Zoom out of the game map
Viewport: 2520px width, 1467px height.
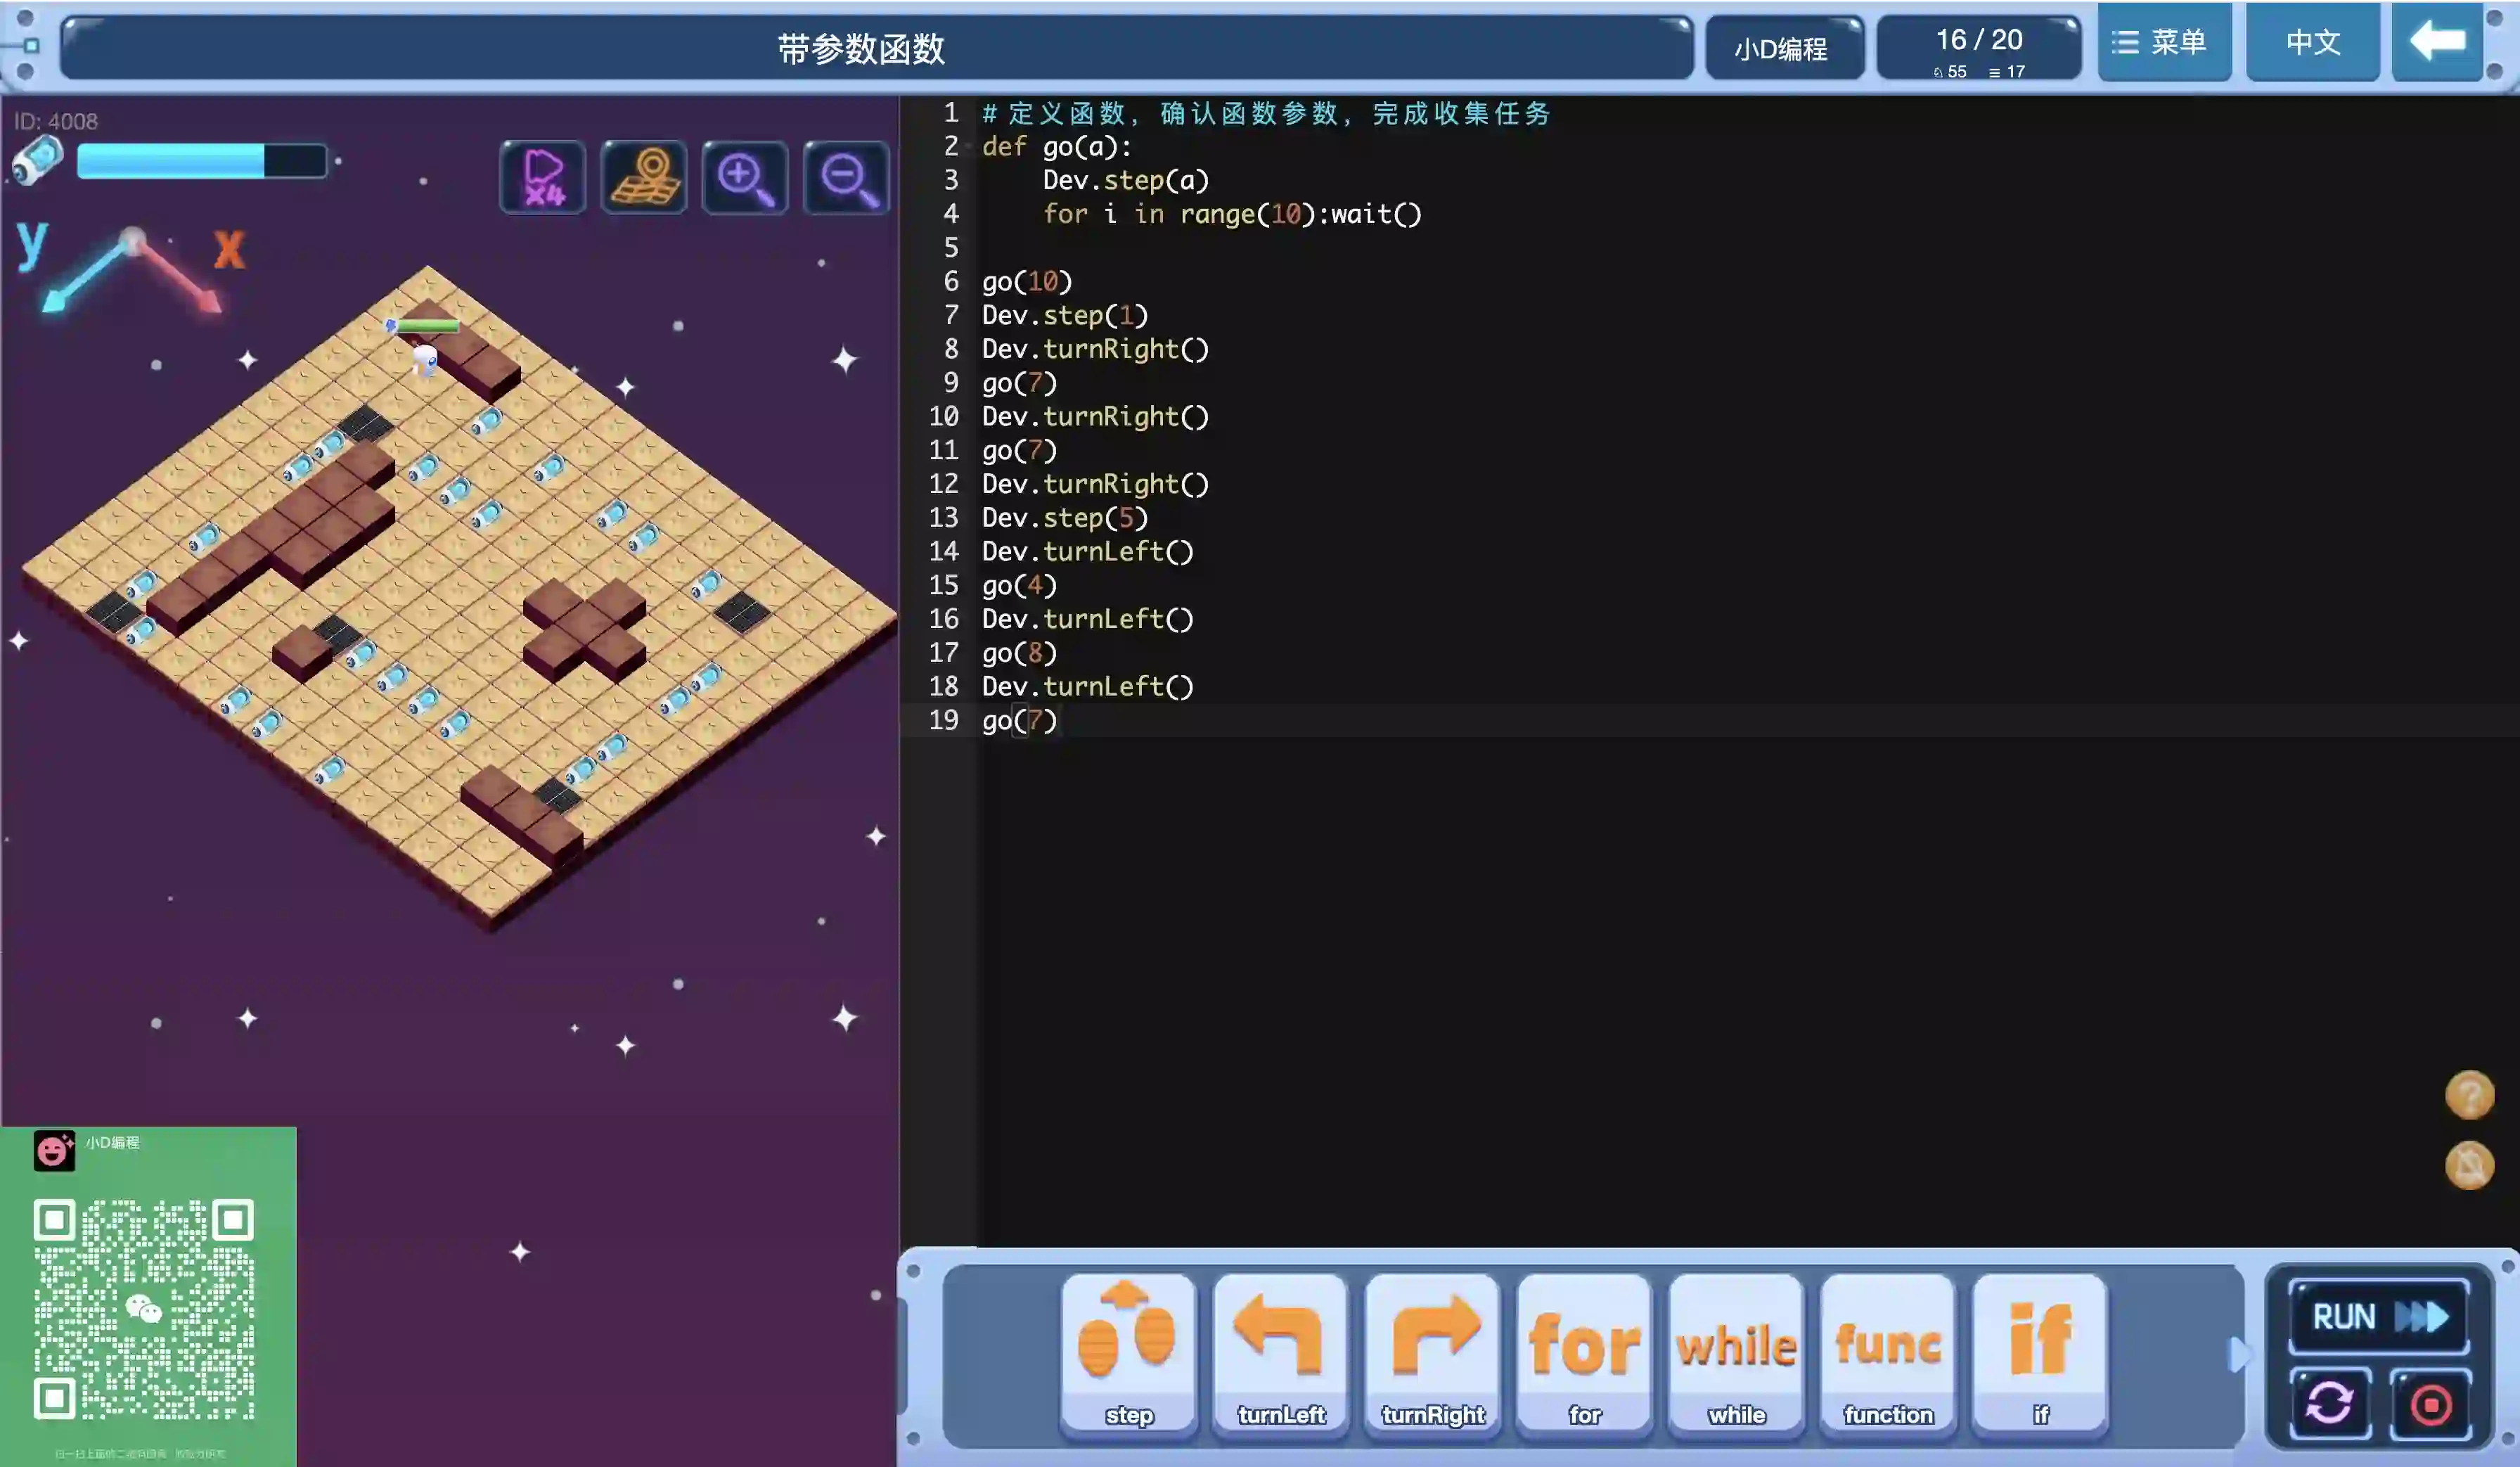tap(846, 178)
